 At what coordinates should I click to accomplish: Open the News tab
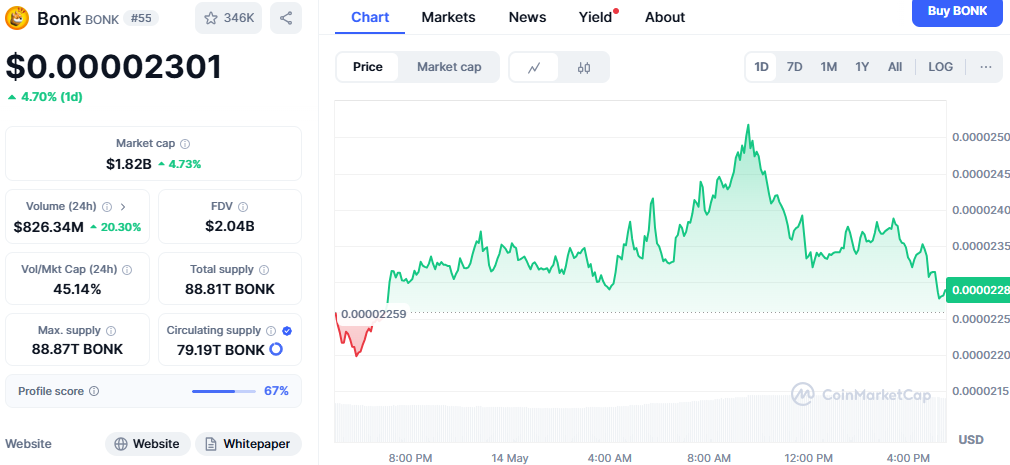point(527,17)
